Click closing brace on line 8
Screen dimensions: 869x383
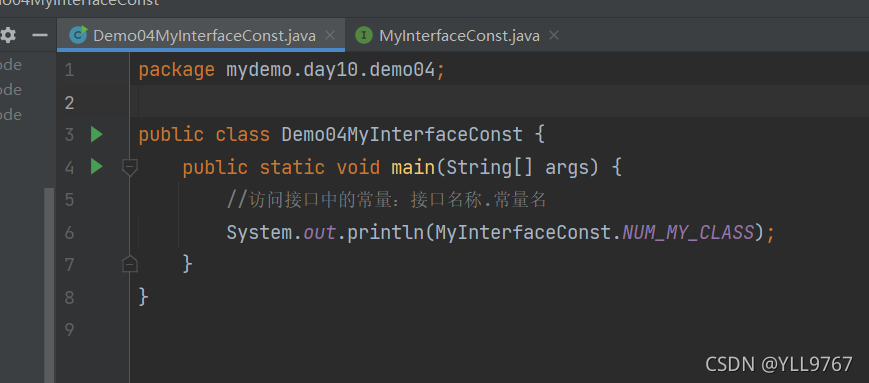(x=144, y=297)
